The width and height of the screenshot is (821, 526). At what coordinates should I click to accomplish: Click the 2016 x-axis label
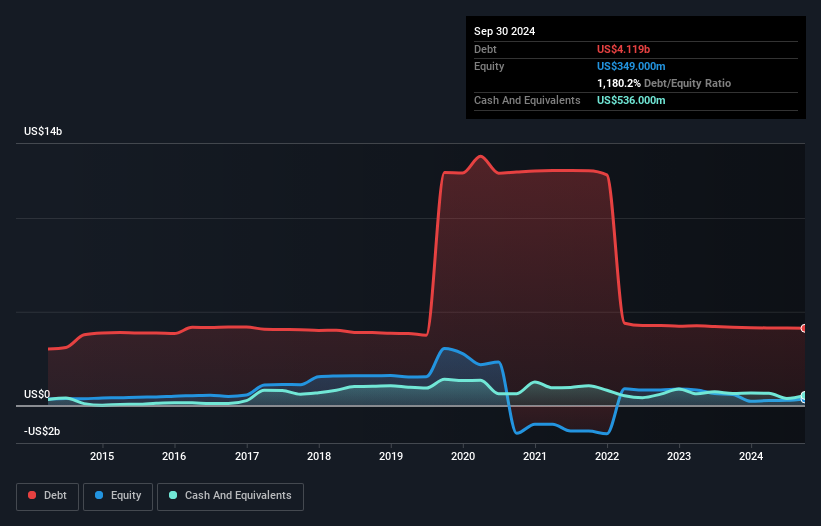pyautogui.click(x=174, y=456)
